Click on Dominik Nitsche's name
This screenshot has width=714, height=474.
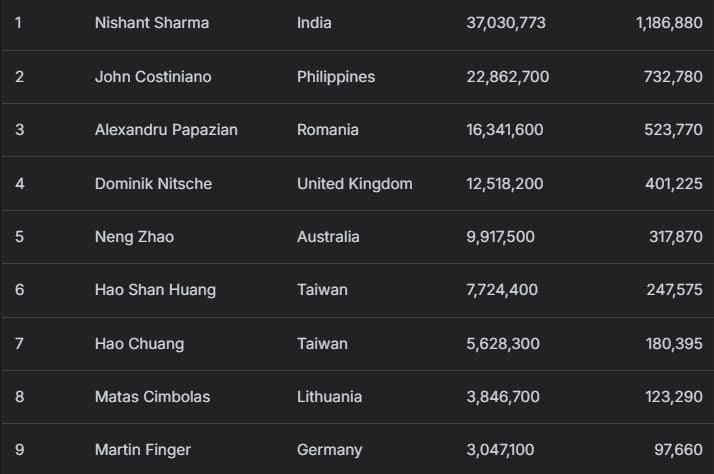tap(153, 184)
